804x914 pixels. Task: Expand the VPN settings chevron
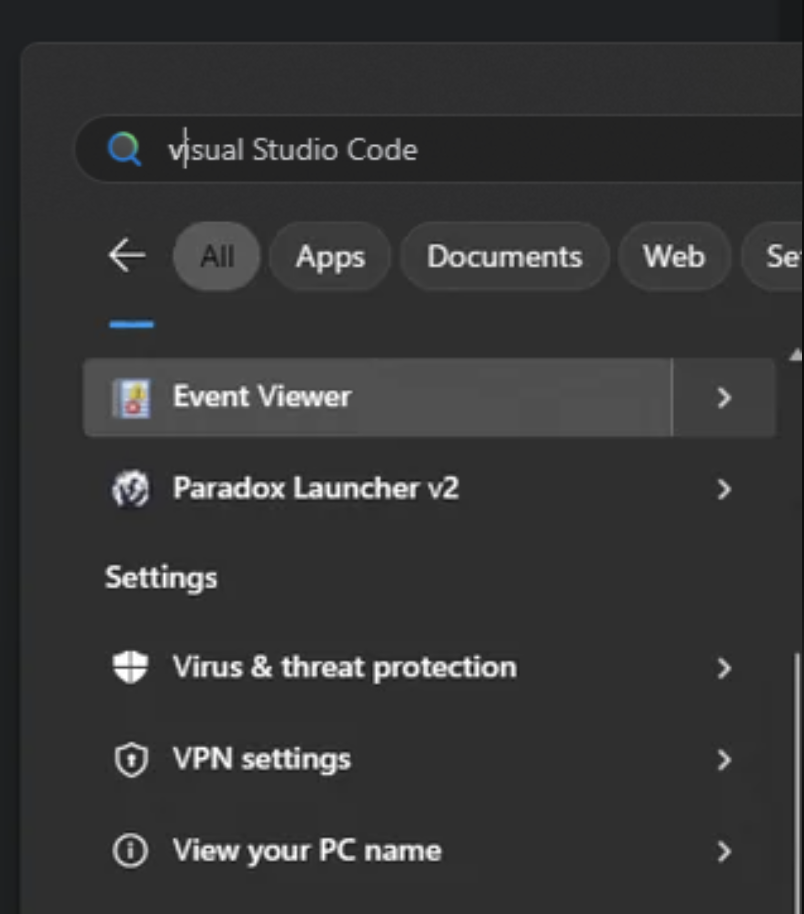(724, 760)
